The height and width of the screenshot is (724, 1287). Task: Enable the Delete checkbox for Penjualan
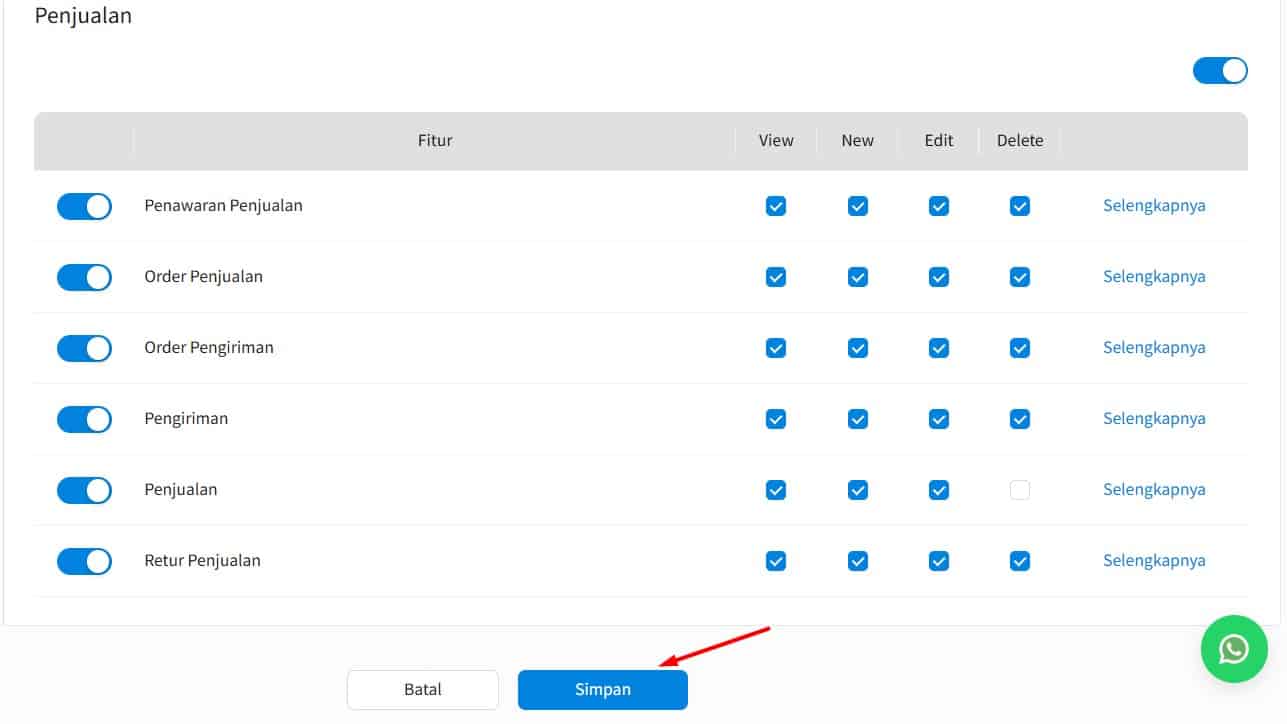click(x=1019, y=490)
